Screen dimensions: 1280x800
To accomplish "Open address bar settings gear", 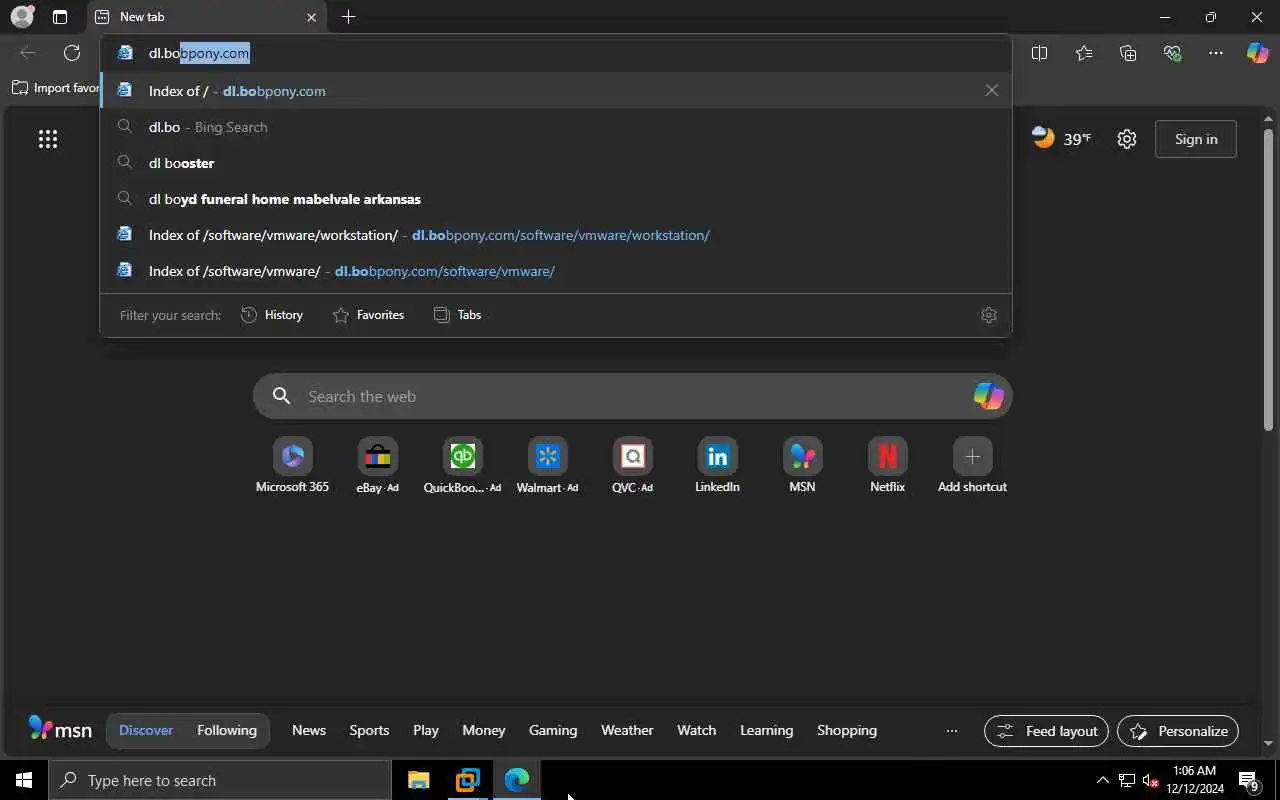I will [x=989, y=315].
